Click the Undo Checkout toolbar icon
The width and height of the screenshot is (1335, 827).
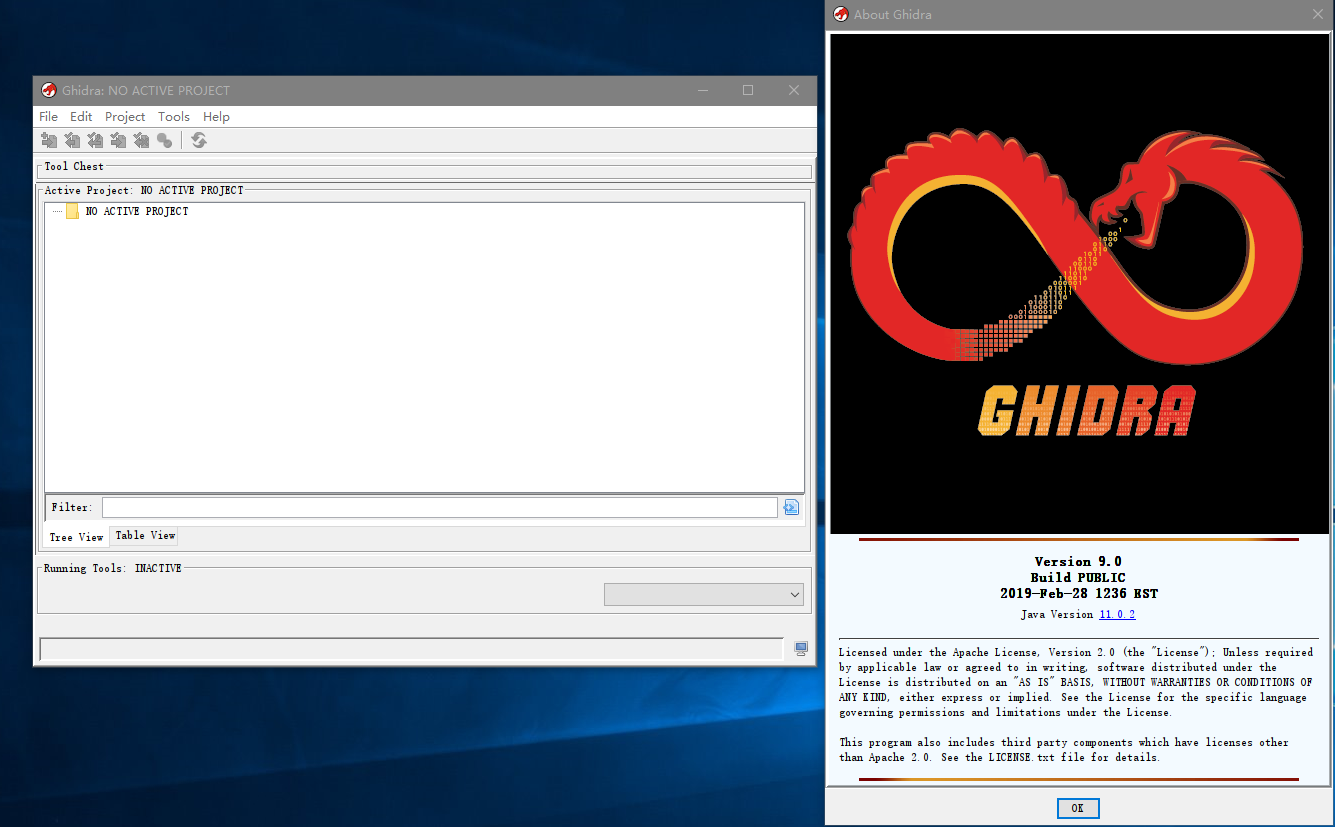click(141, 141)
